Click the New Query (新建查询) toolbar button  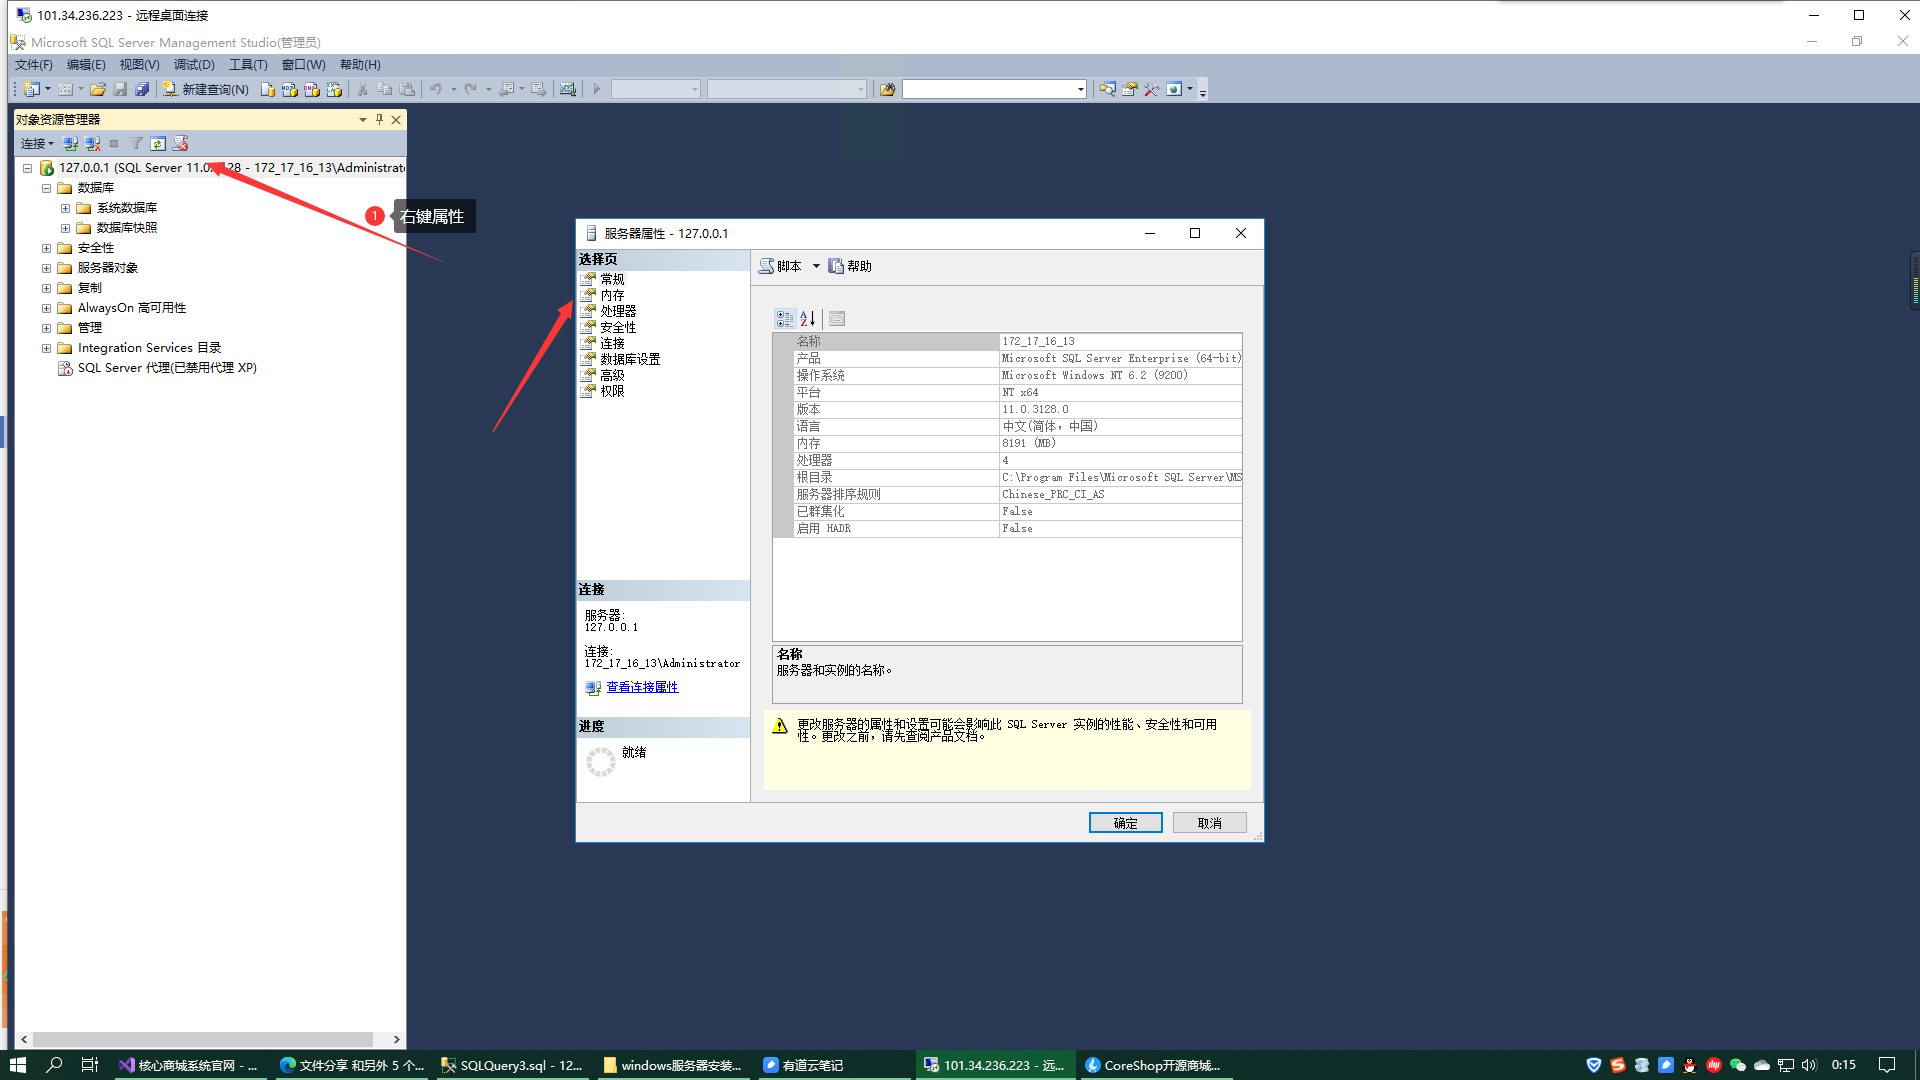(206, 89)
